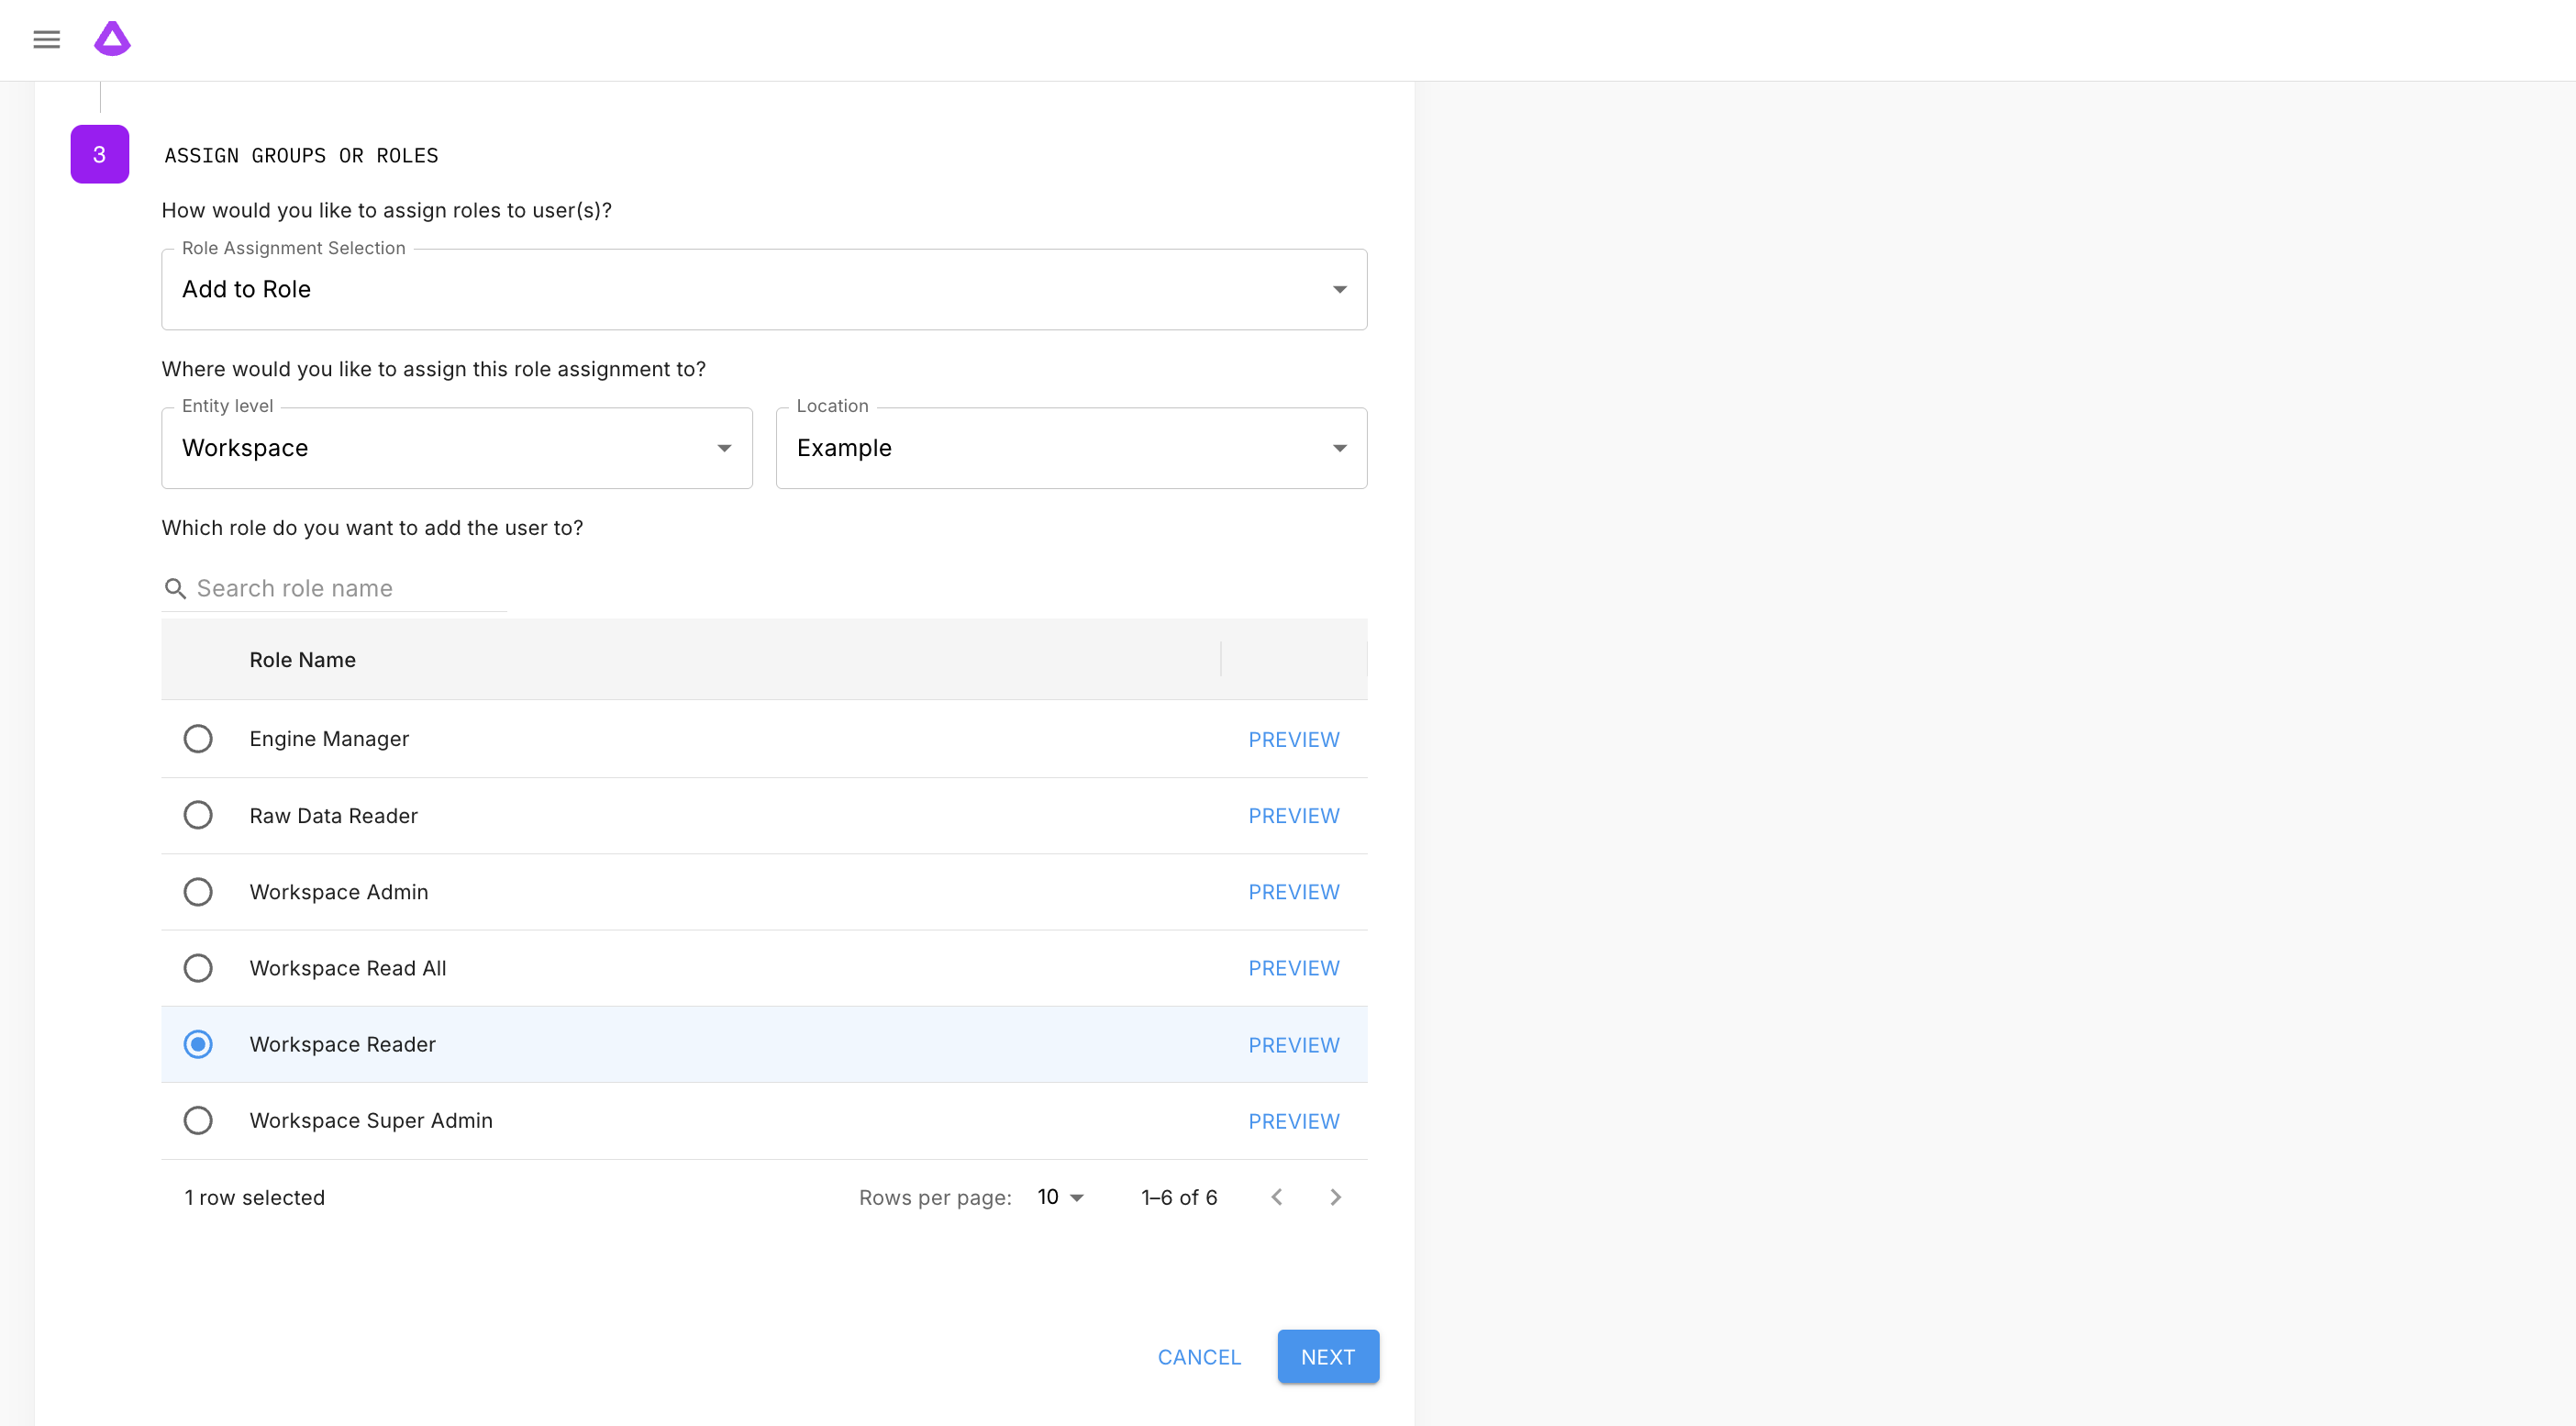Select Raw Data Reader radio button

point(198,815)
